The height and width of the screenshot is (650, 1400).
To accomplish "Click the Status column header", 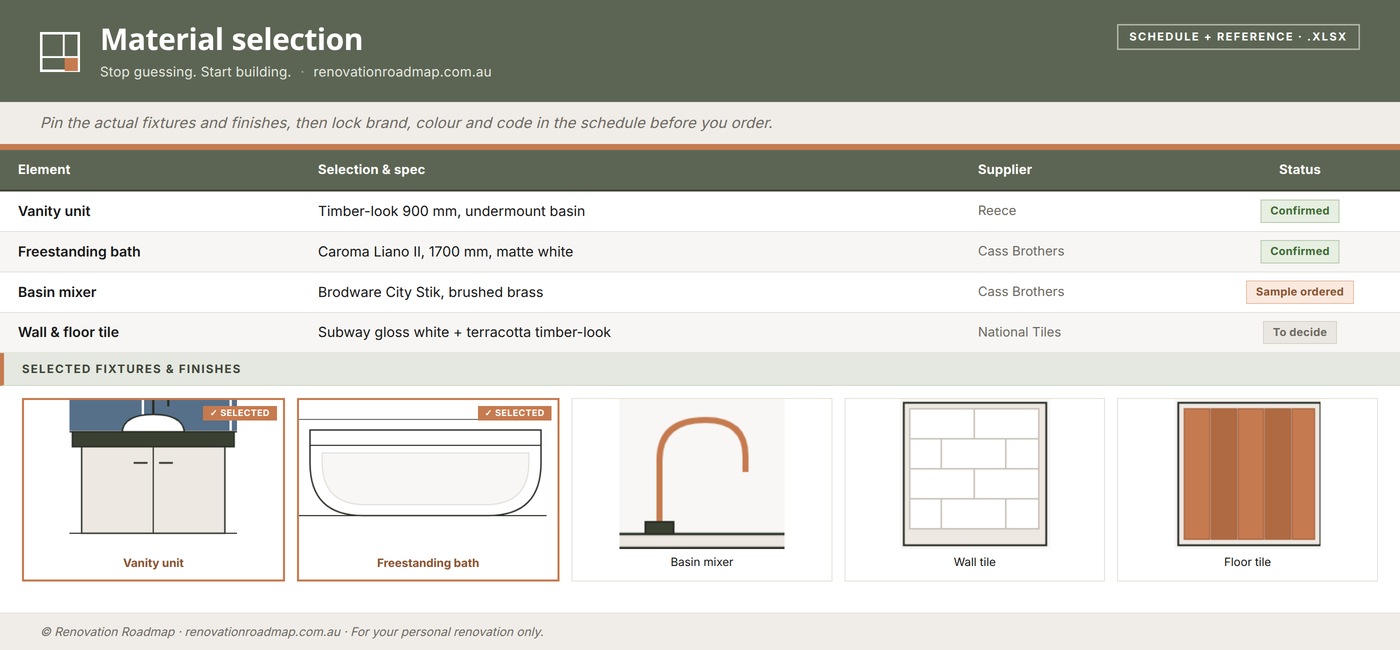I will [1299, 170].
